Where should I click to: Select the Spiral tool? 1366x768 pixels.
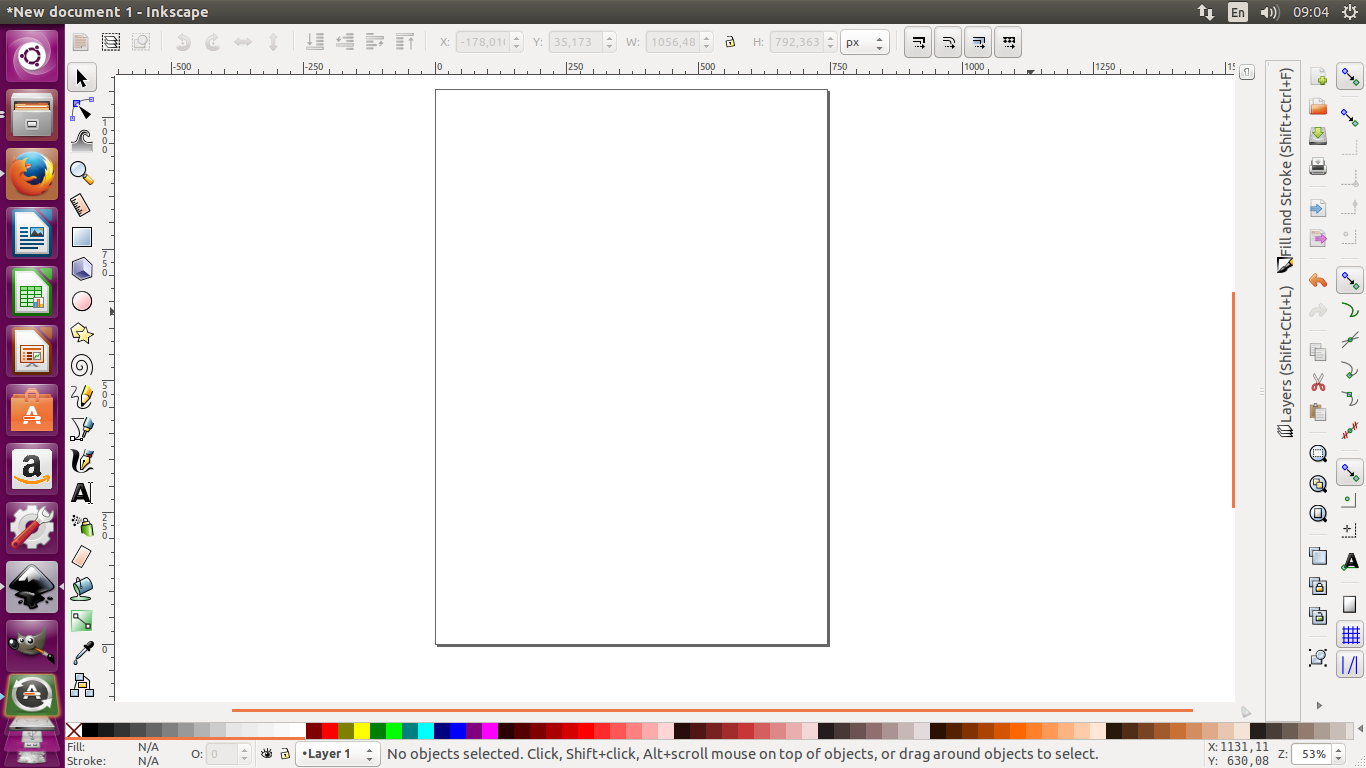click(81, 365)
